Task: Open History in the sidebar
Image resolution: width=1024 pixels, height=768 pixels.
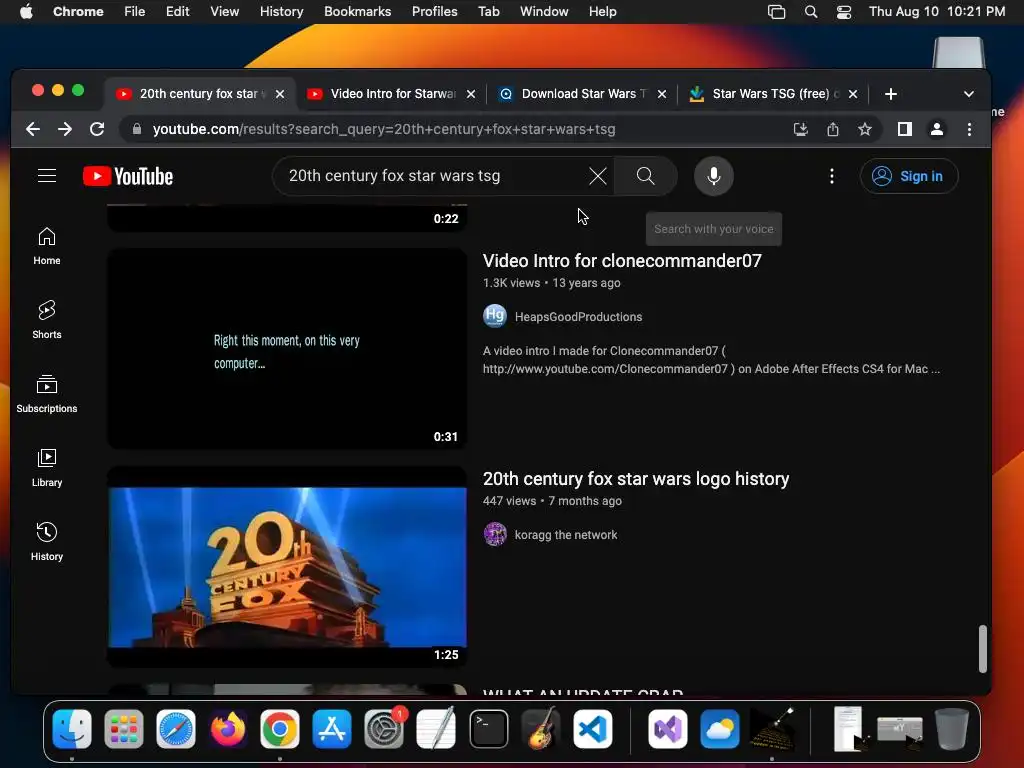Action: [x=47, y=542]
